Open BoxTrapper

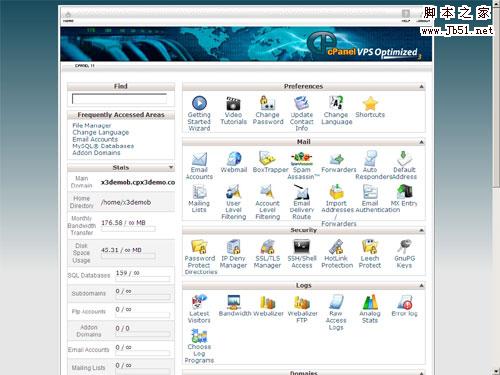tap(268, 159)
